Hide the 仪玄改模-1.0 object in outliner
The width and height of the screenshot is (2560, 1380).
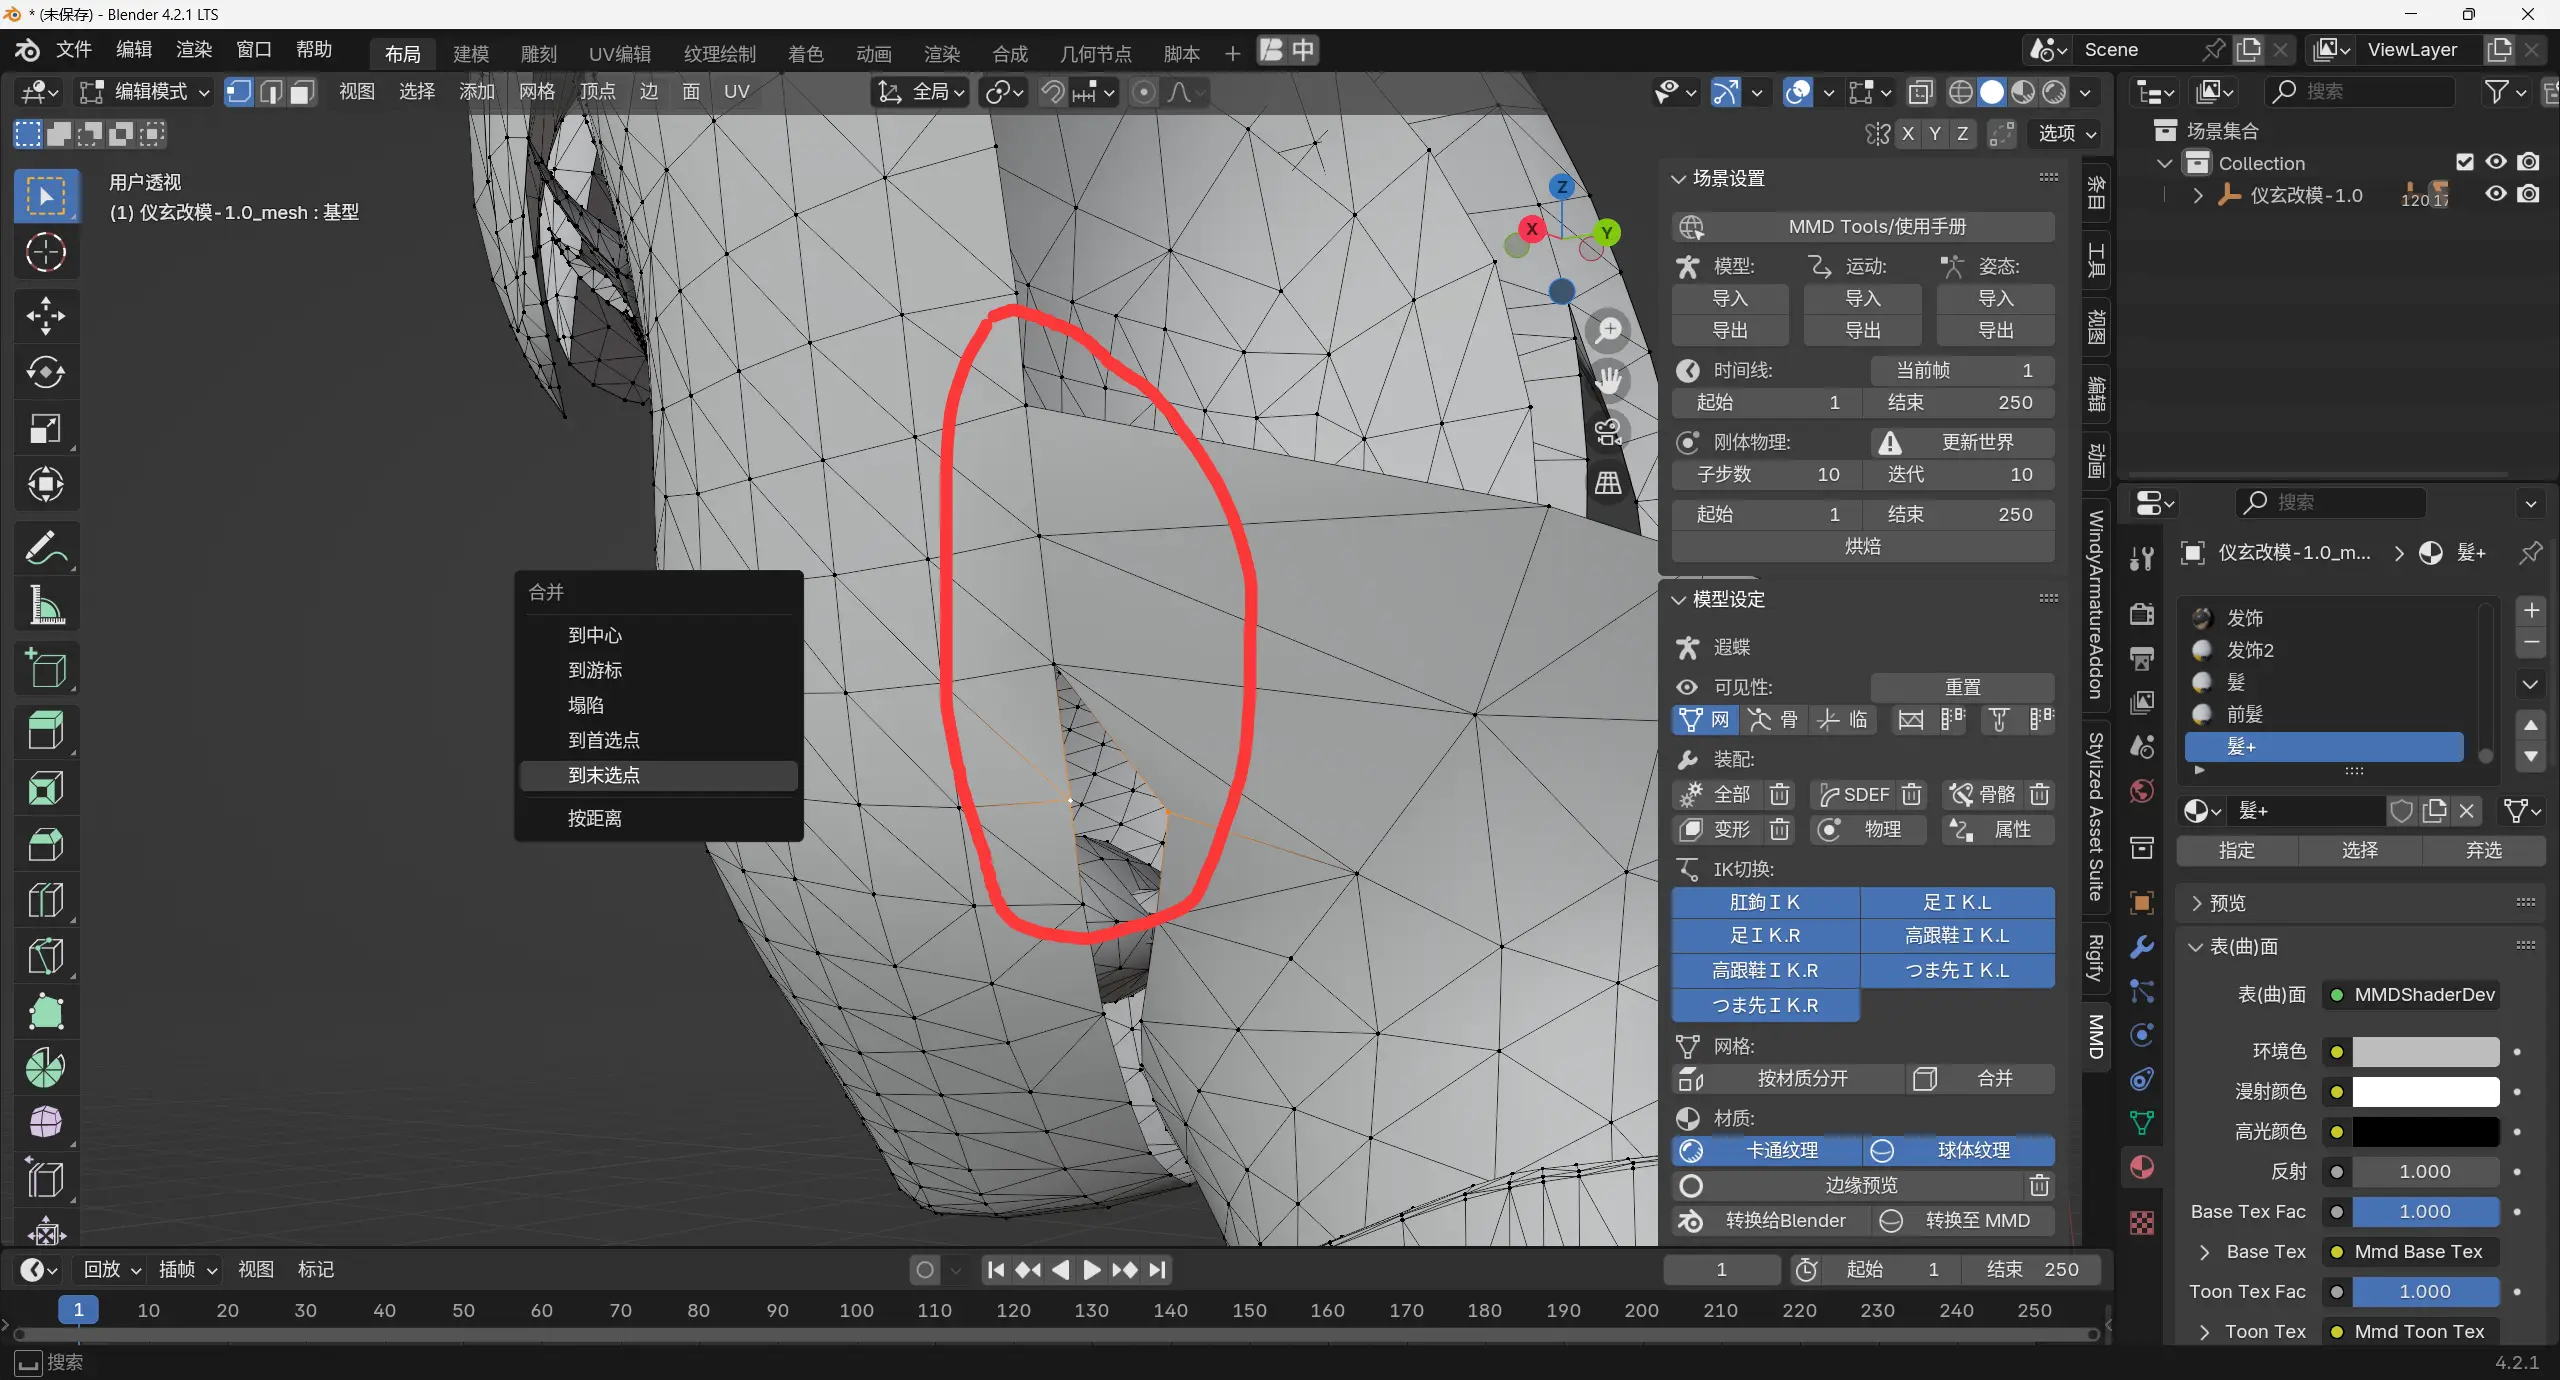click(2496, 194)
